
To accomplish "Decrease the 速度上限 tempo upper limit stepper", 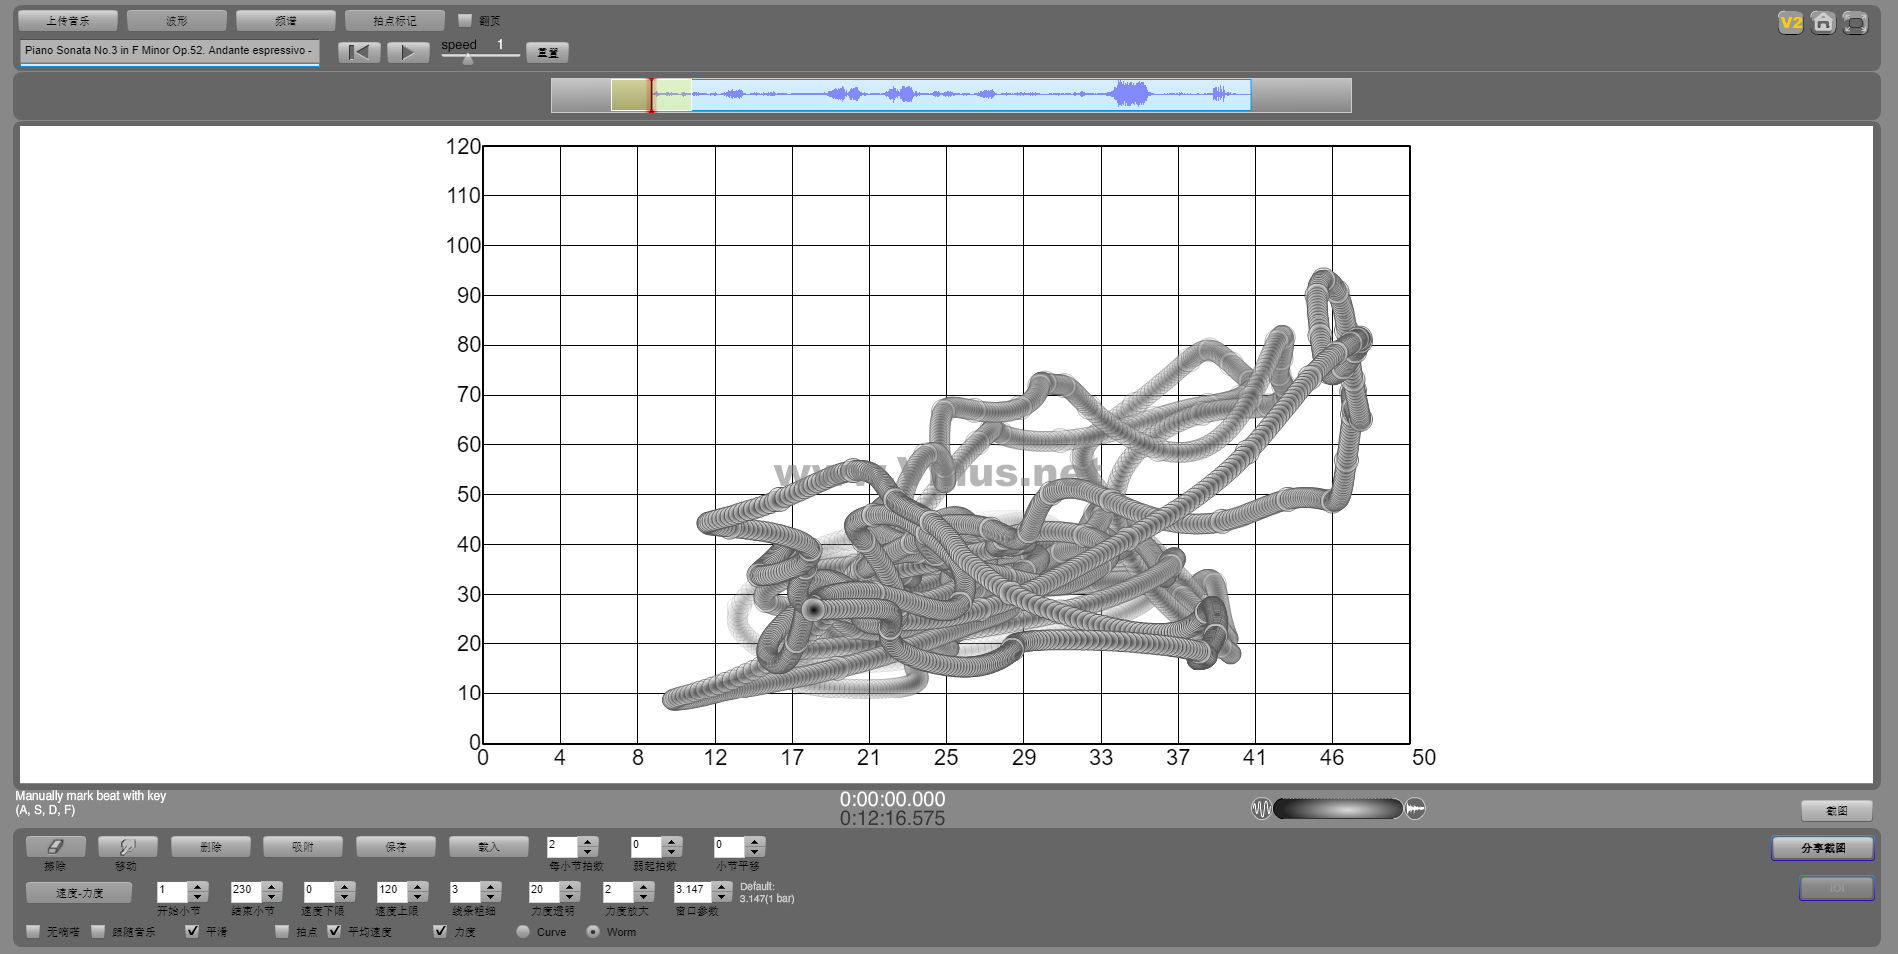I will pyautogui.click(x=418, y=895).
